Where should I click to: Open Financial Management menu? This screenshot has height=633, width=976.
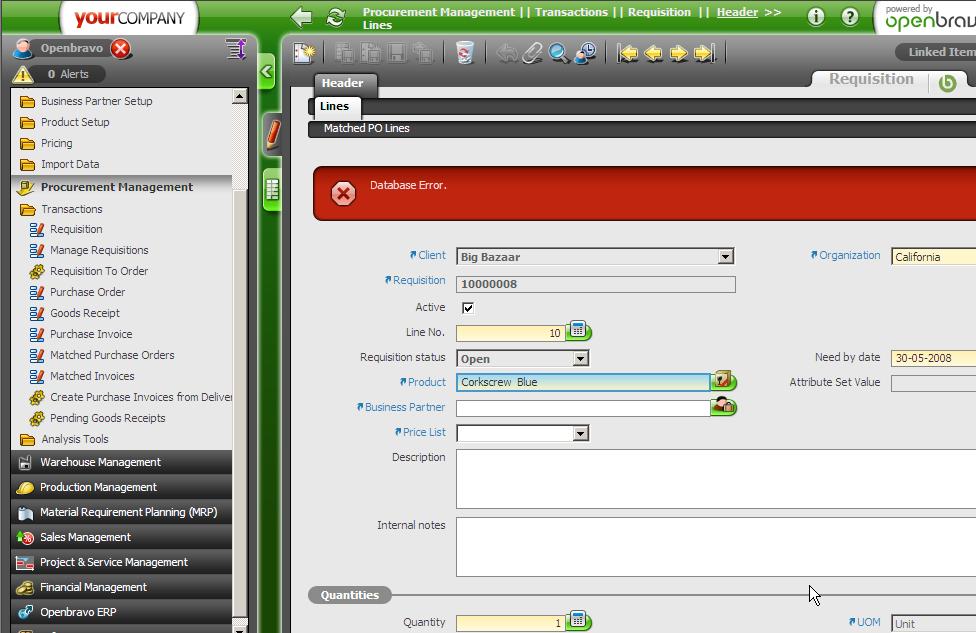coord(121,587)
